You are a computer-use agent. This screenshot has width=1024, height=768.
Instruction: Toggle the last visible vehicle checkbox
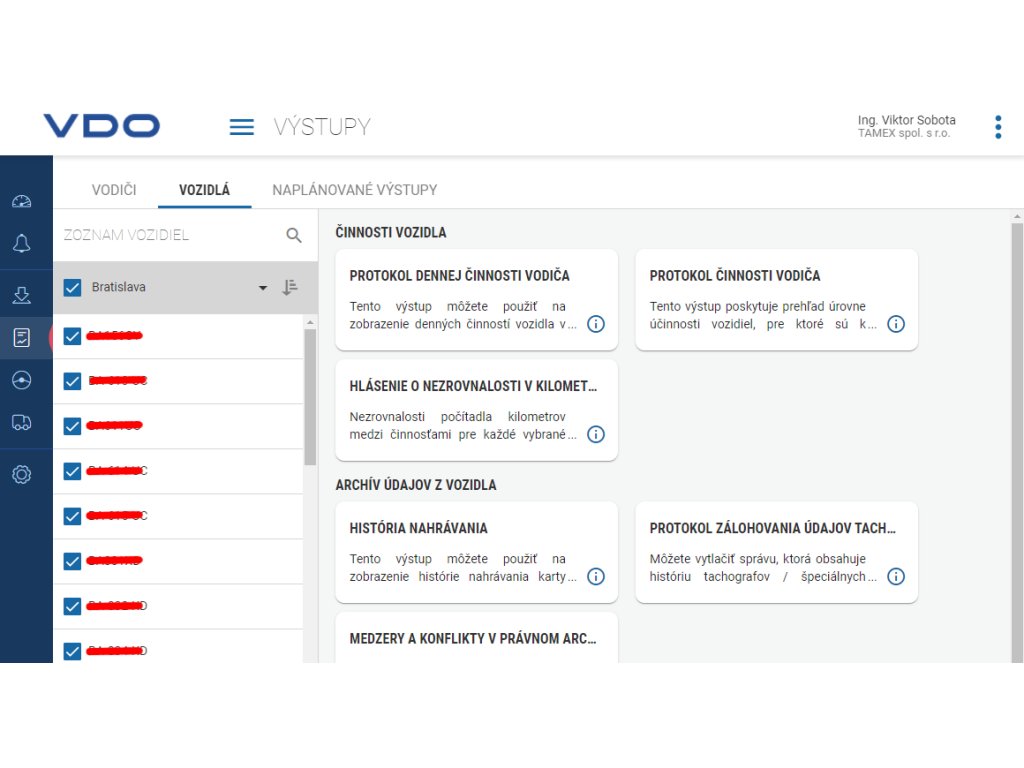pos(72,652)
